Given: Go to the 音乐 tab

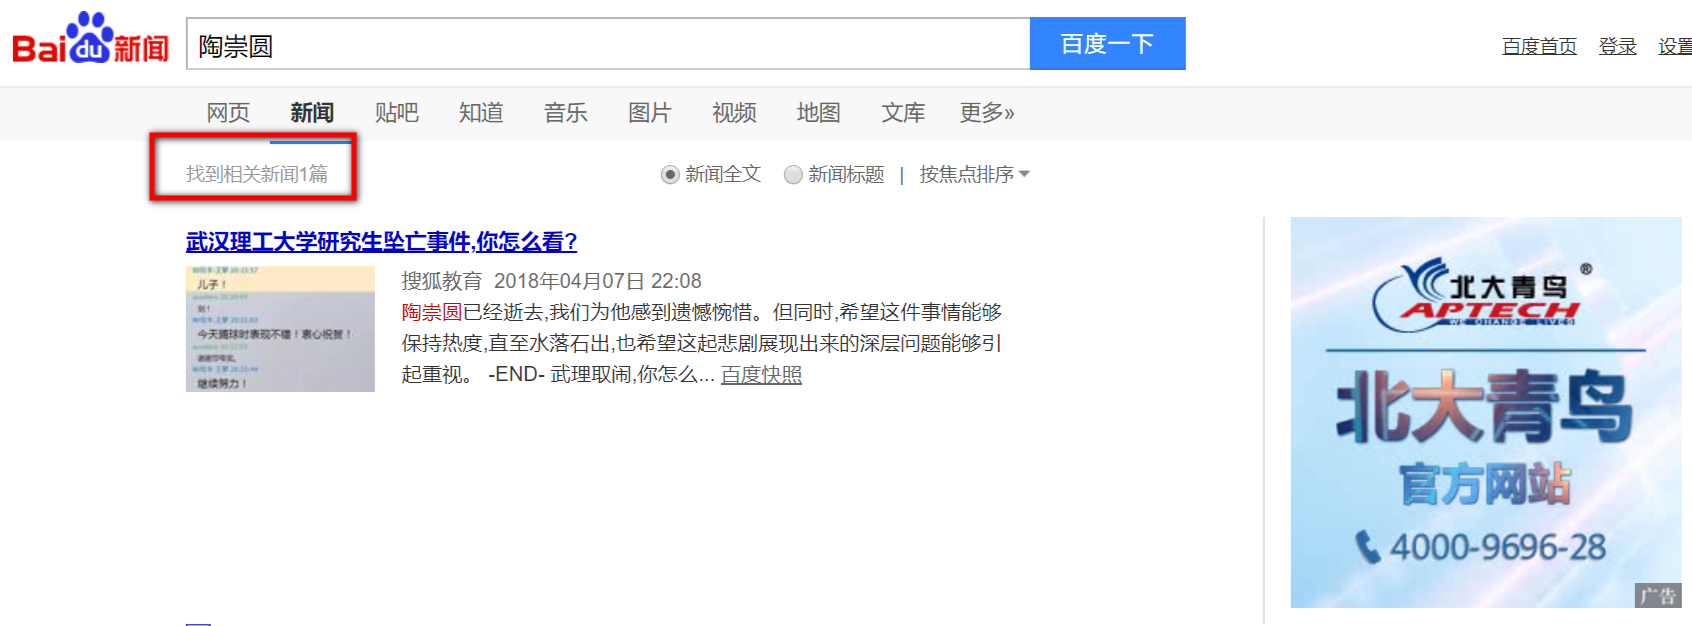Looking at the screenshot, I should coord(565,113).
